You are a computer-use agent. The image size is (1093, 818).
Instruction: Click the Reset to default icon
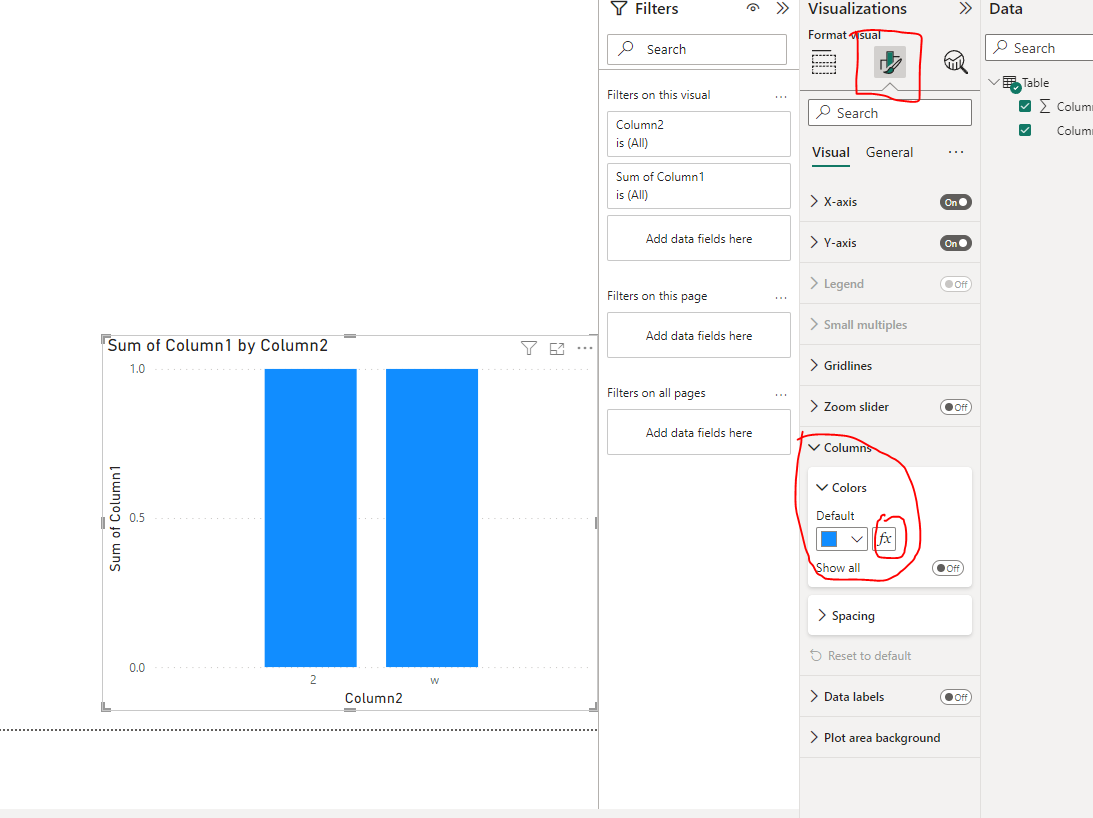[x=816, y=656]
